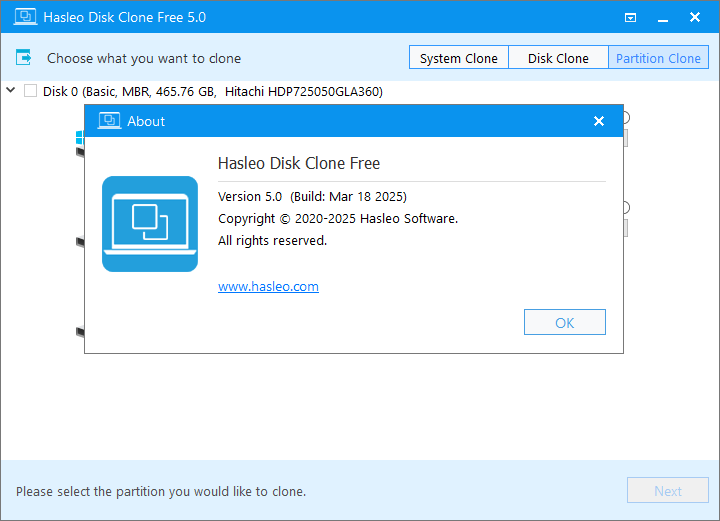Select the Partition Clone tab

coord(658,58)
